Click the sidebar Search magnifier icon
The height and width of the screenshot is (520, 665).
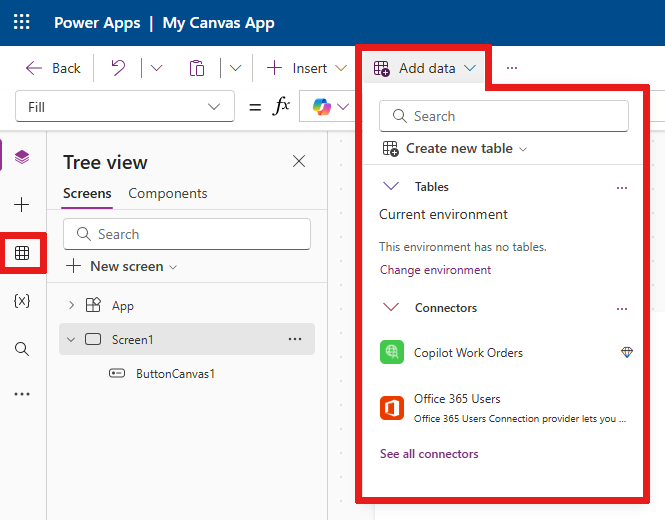[x=22, y=349]
